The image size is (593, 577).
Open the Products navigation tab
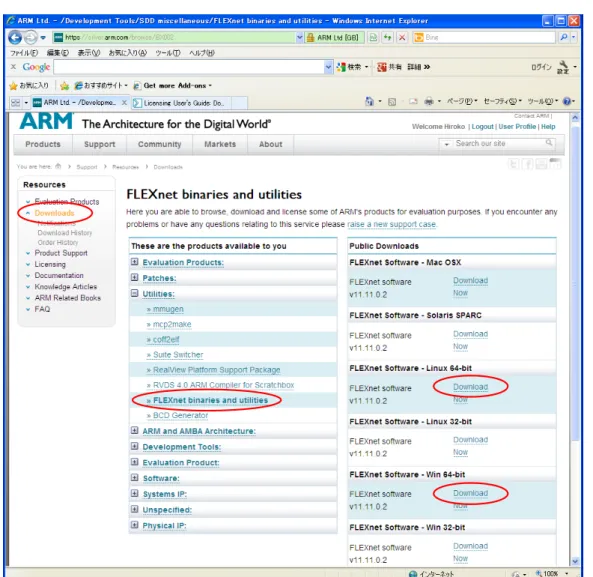tap(43, 144)
